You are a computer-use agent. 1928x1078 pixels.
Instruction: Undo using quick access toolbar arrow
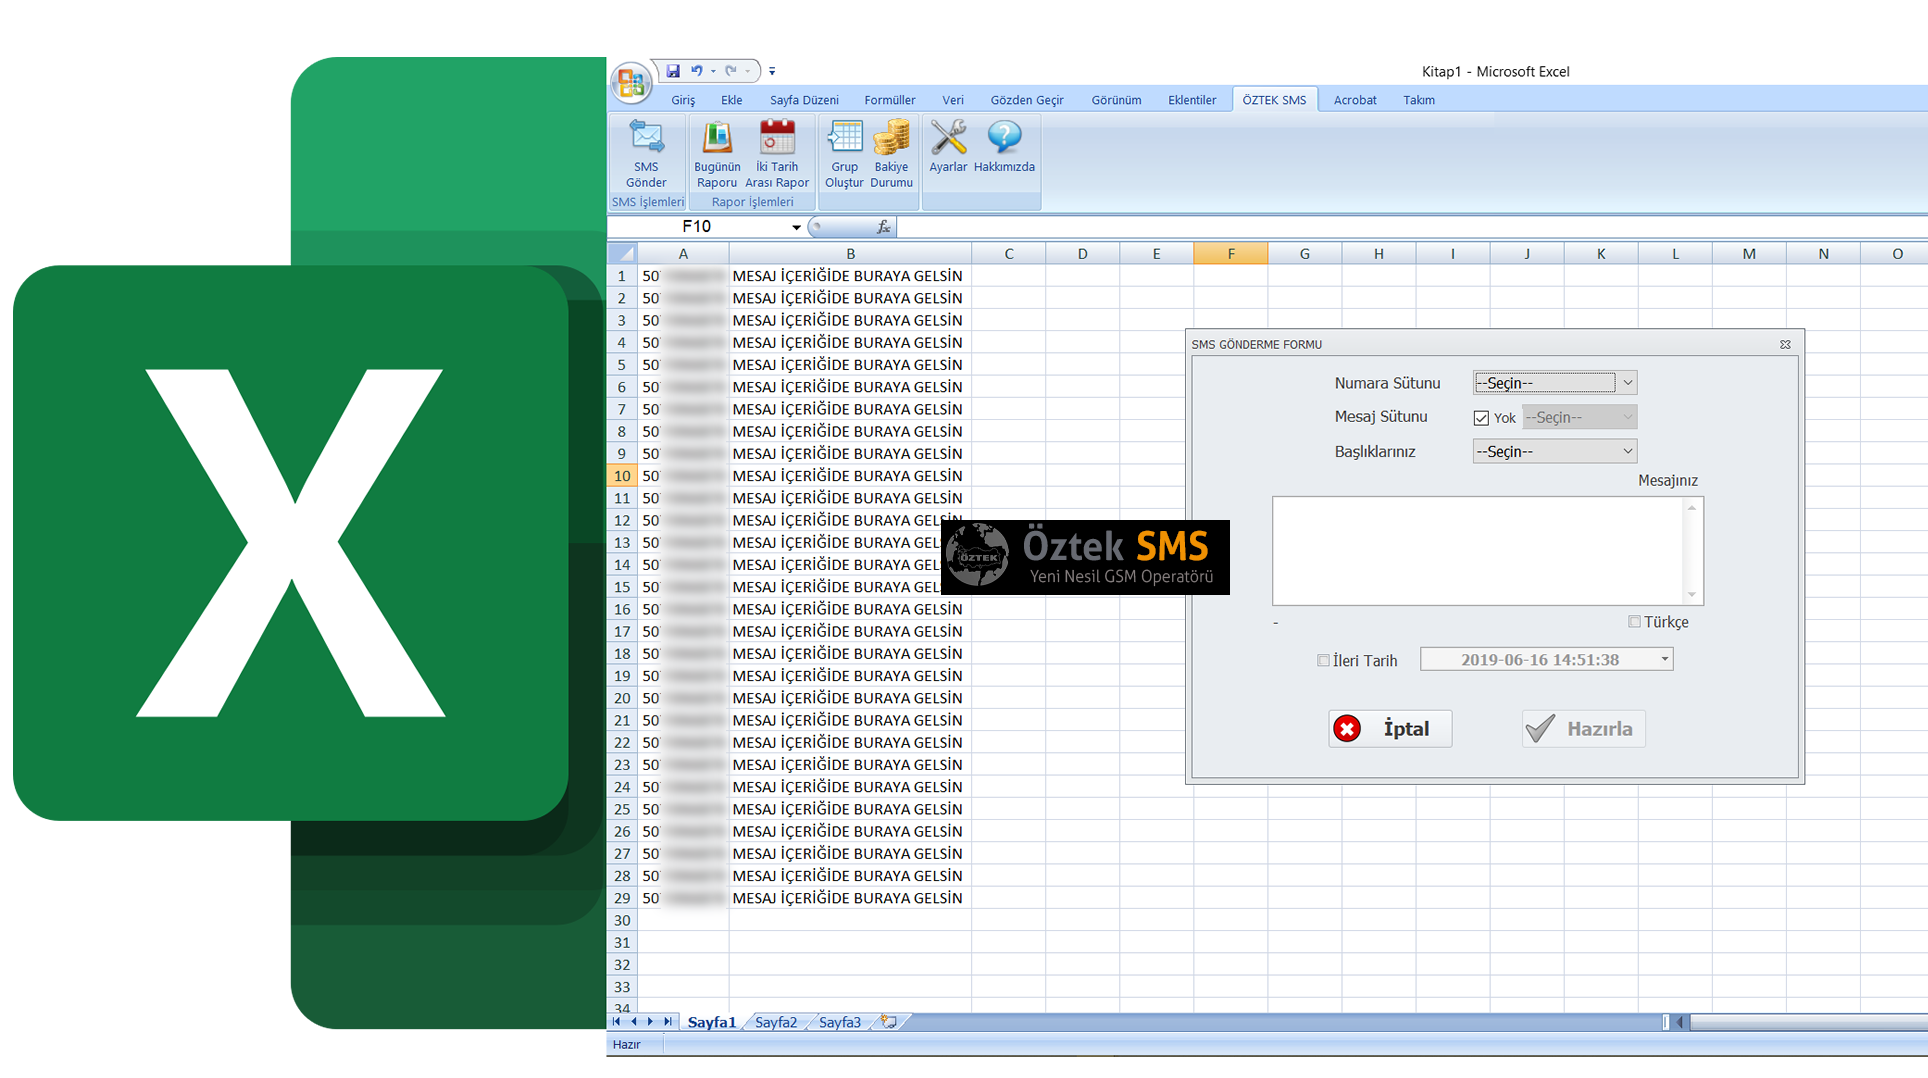click(696, 71)
